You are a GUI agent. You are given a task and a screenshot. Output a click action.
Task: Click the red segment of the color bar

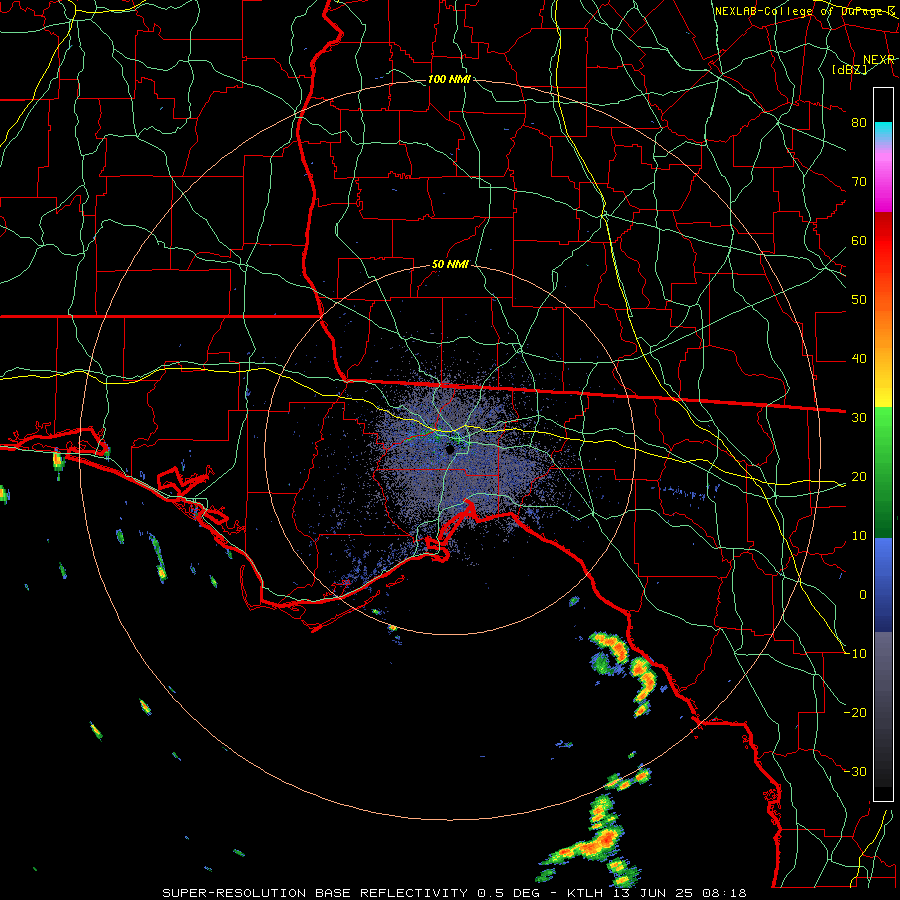pos(883,247)
